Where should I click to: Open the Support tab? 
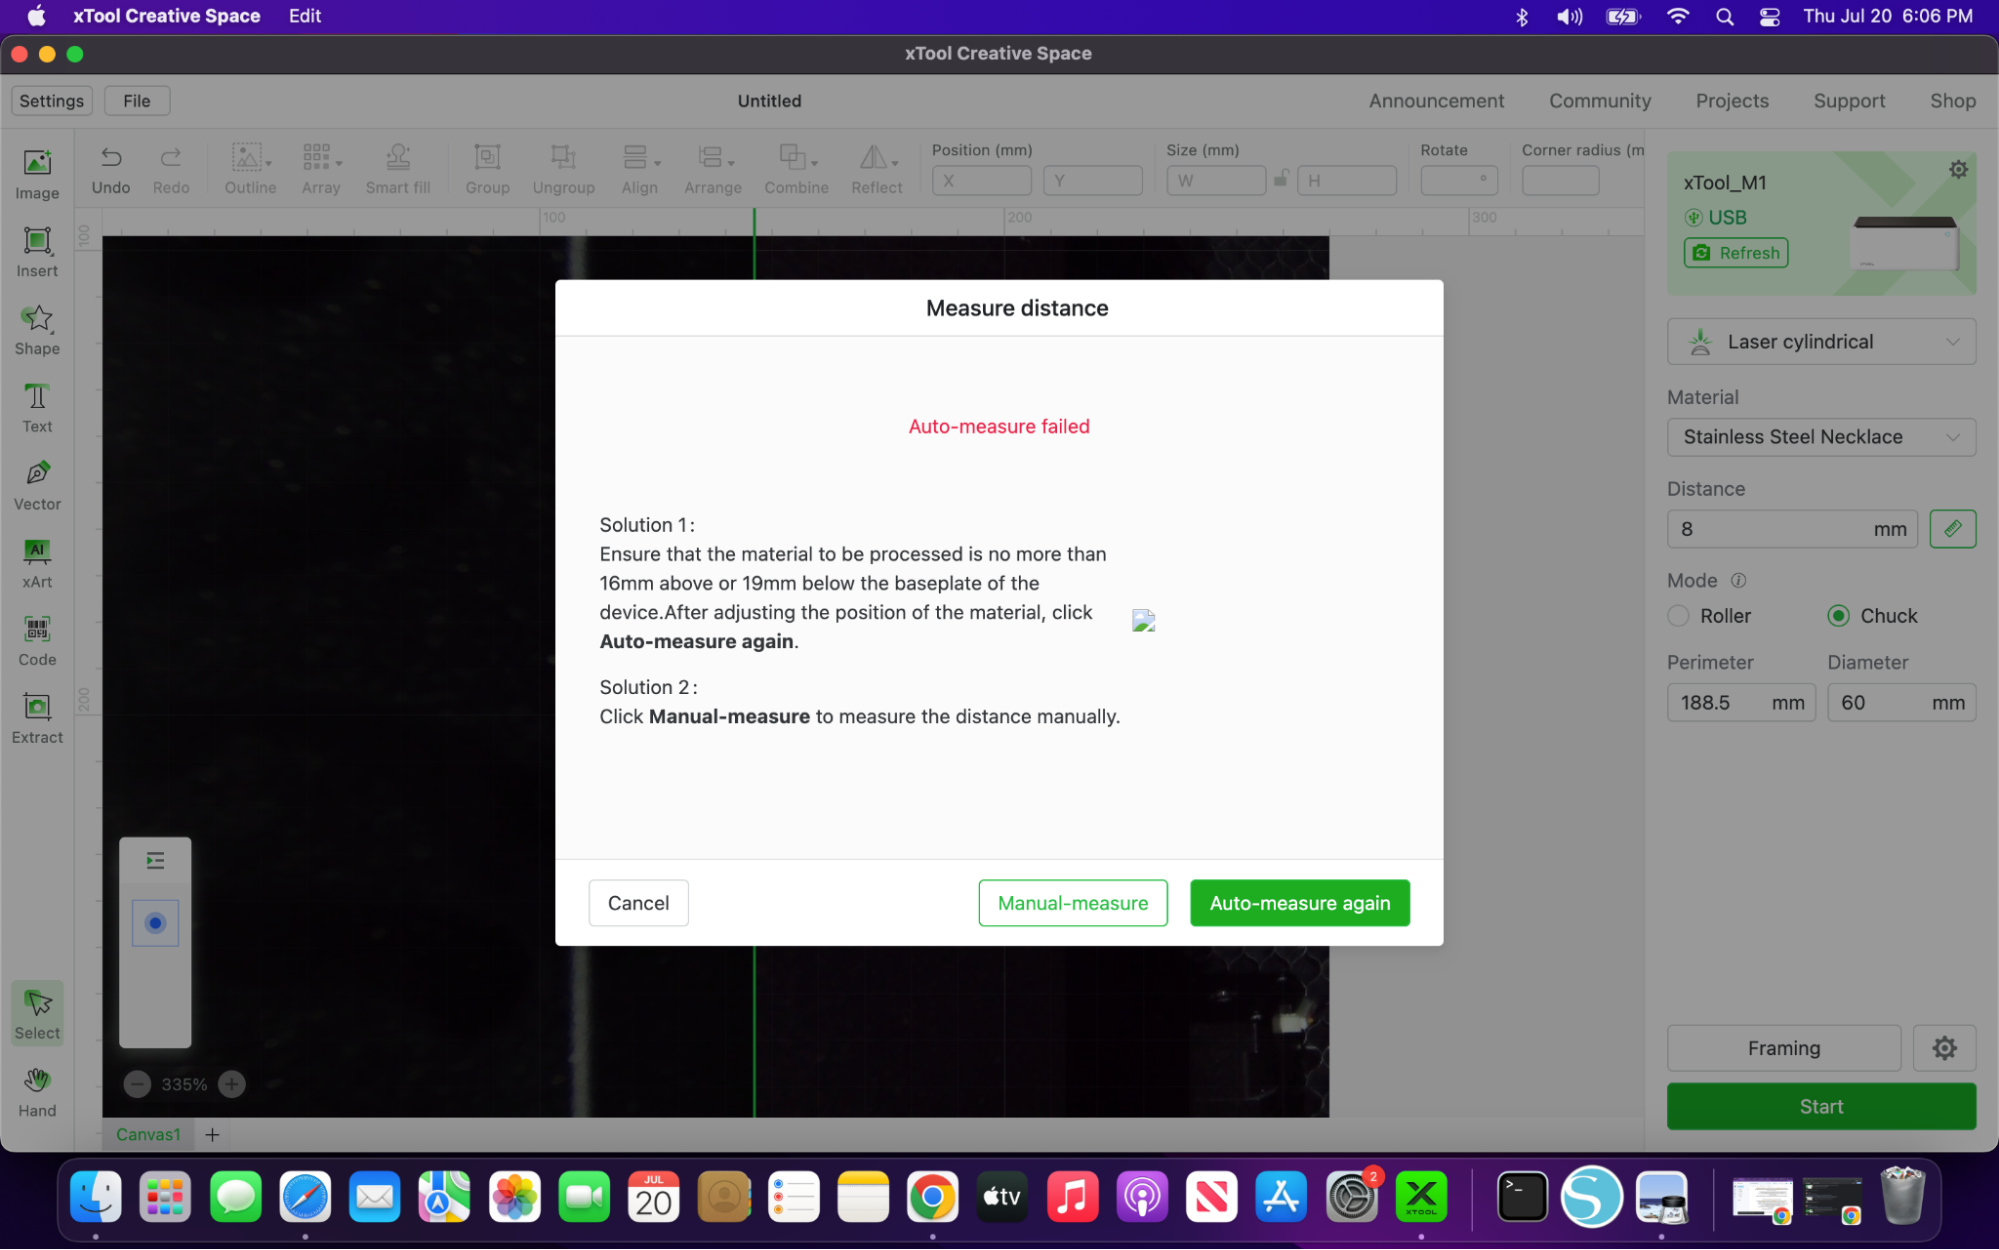coord(1849,101)
